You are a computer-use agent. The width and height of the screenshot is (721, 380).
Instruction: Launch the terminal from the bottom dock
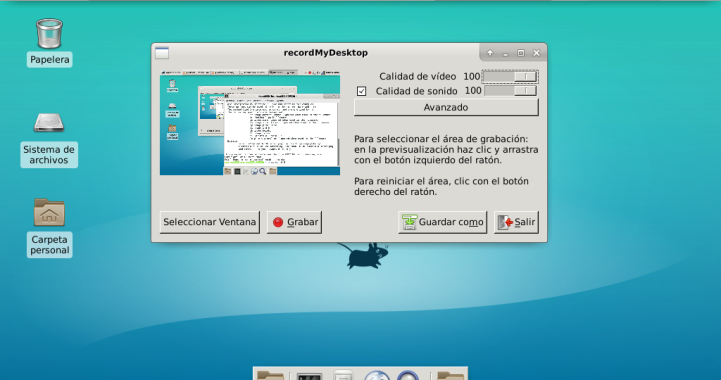309,377
